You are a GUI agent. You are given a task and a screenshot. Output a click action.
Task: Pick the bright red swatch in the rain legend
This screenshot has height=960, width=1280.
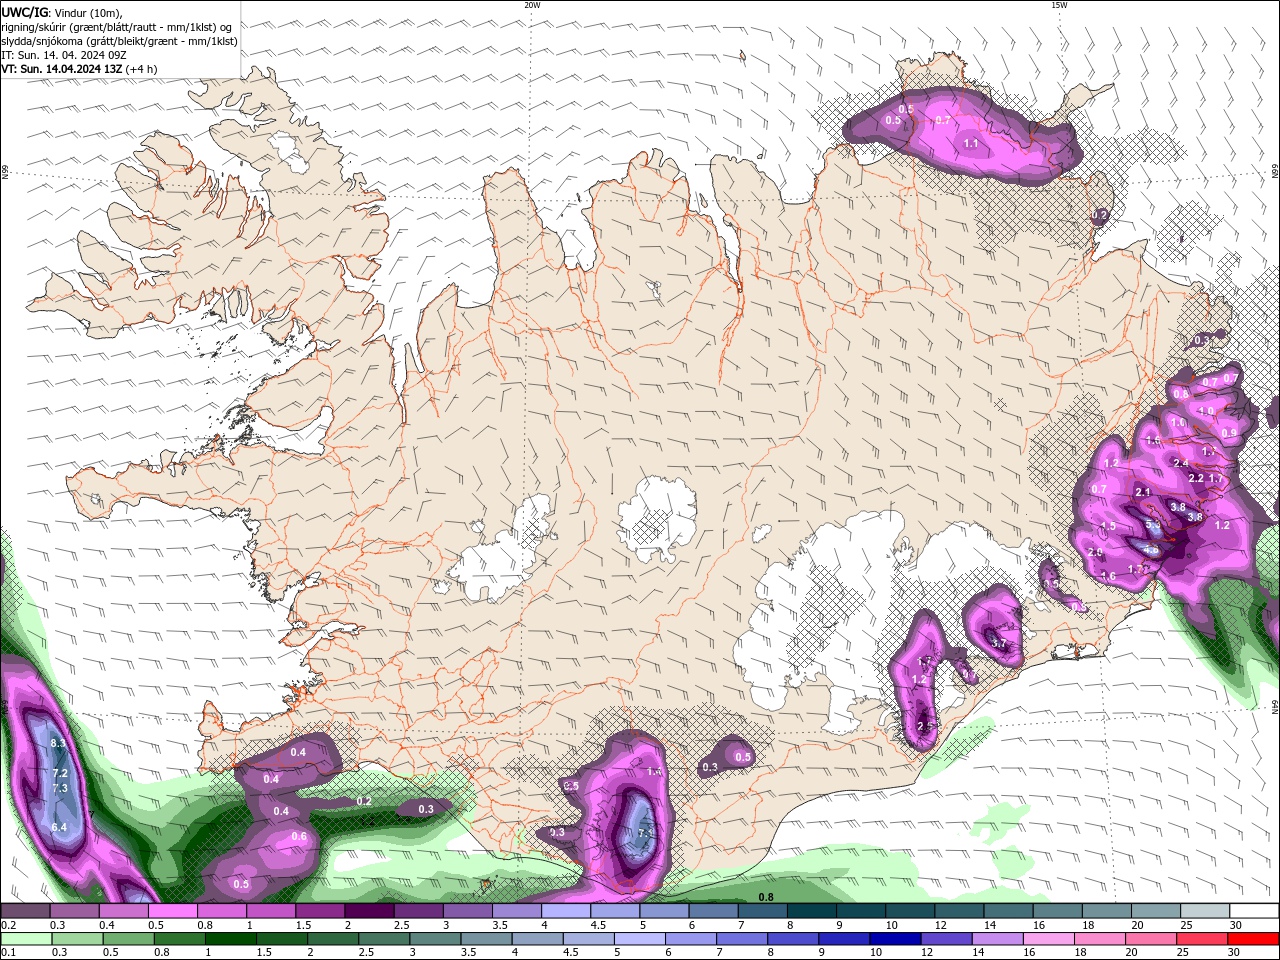(x=1254, y=939)
